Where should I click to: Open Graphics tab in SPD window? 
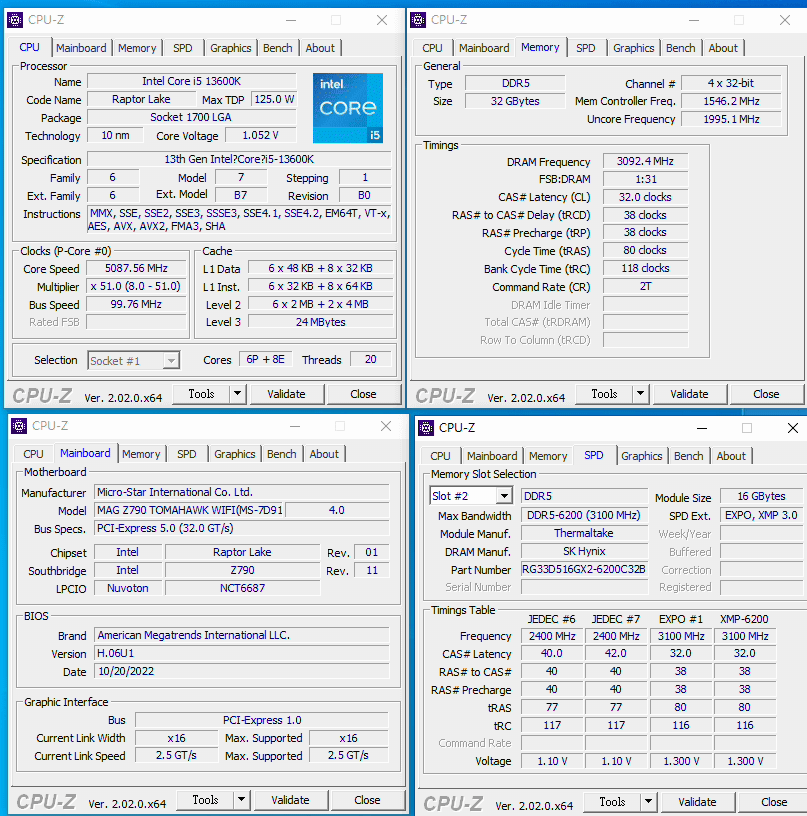[642, 456]
